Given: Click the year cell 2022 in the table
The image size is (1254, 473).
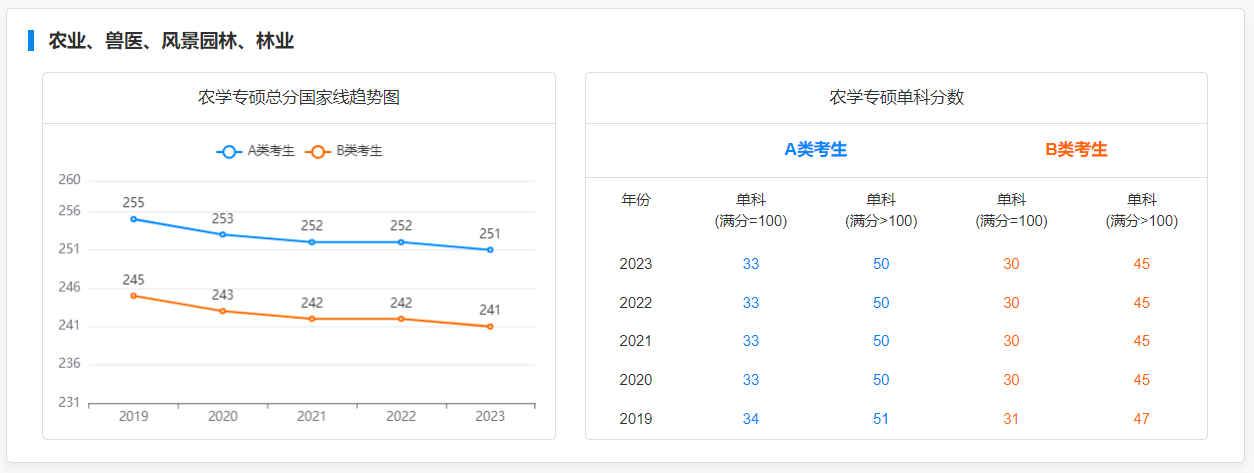Looking at the screenshot, I should click(x=636, y=303).
